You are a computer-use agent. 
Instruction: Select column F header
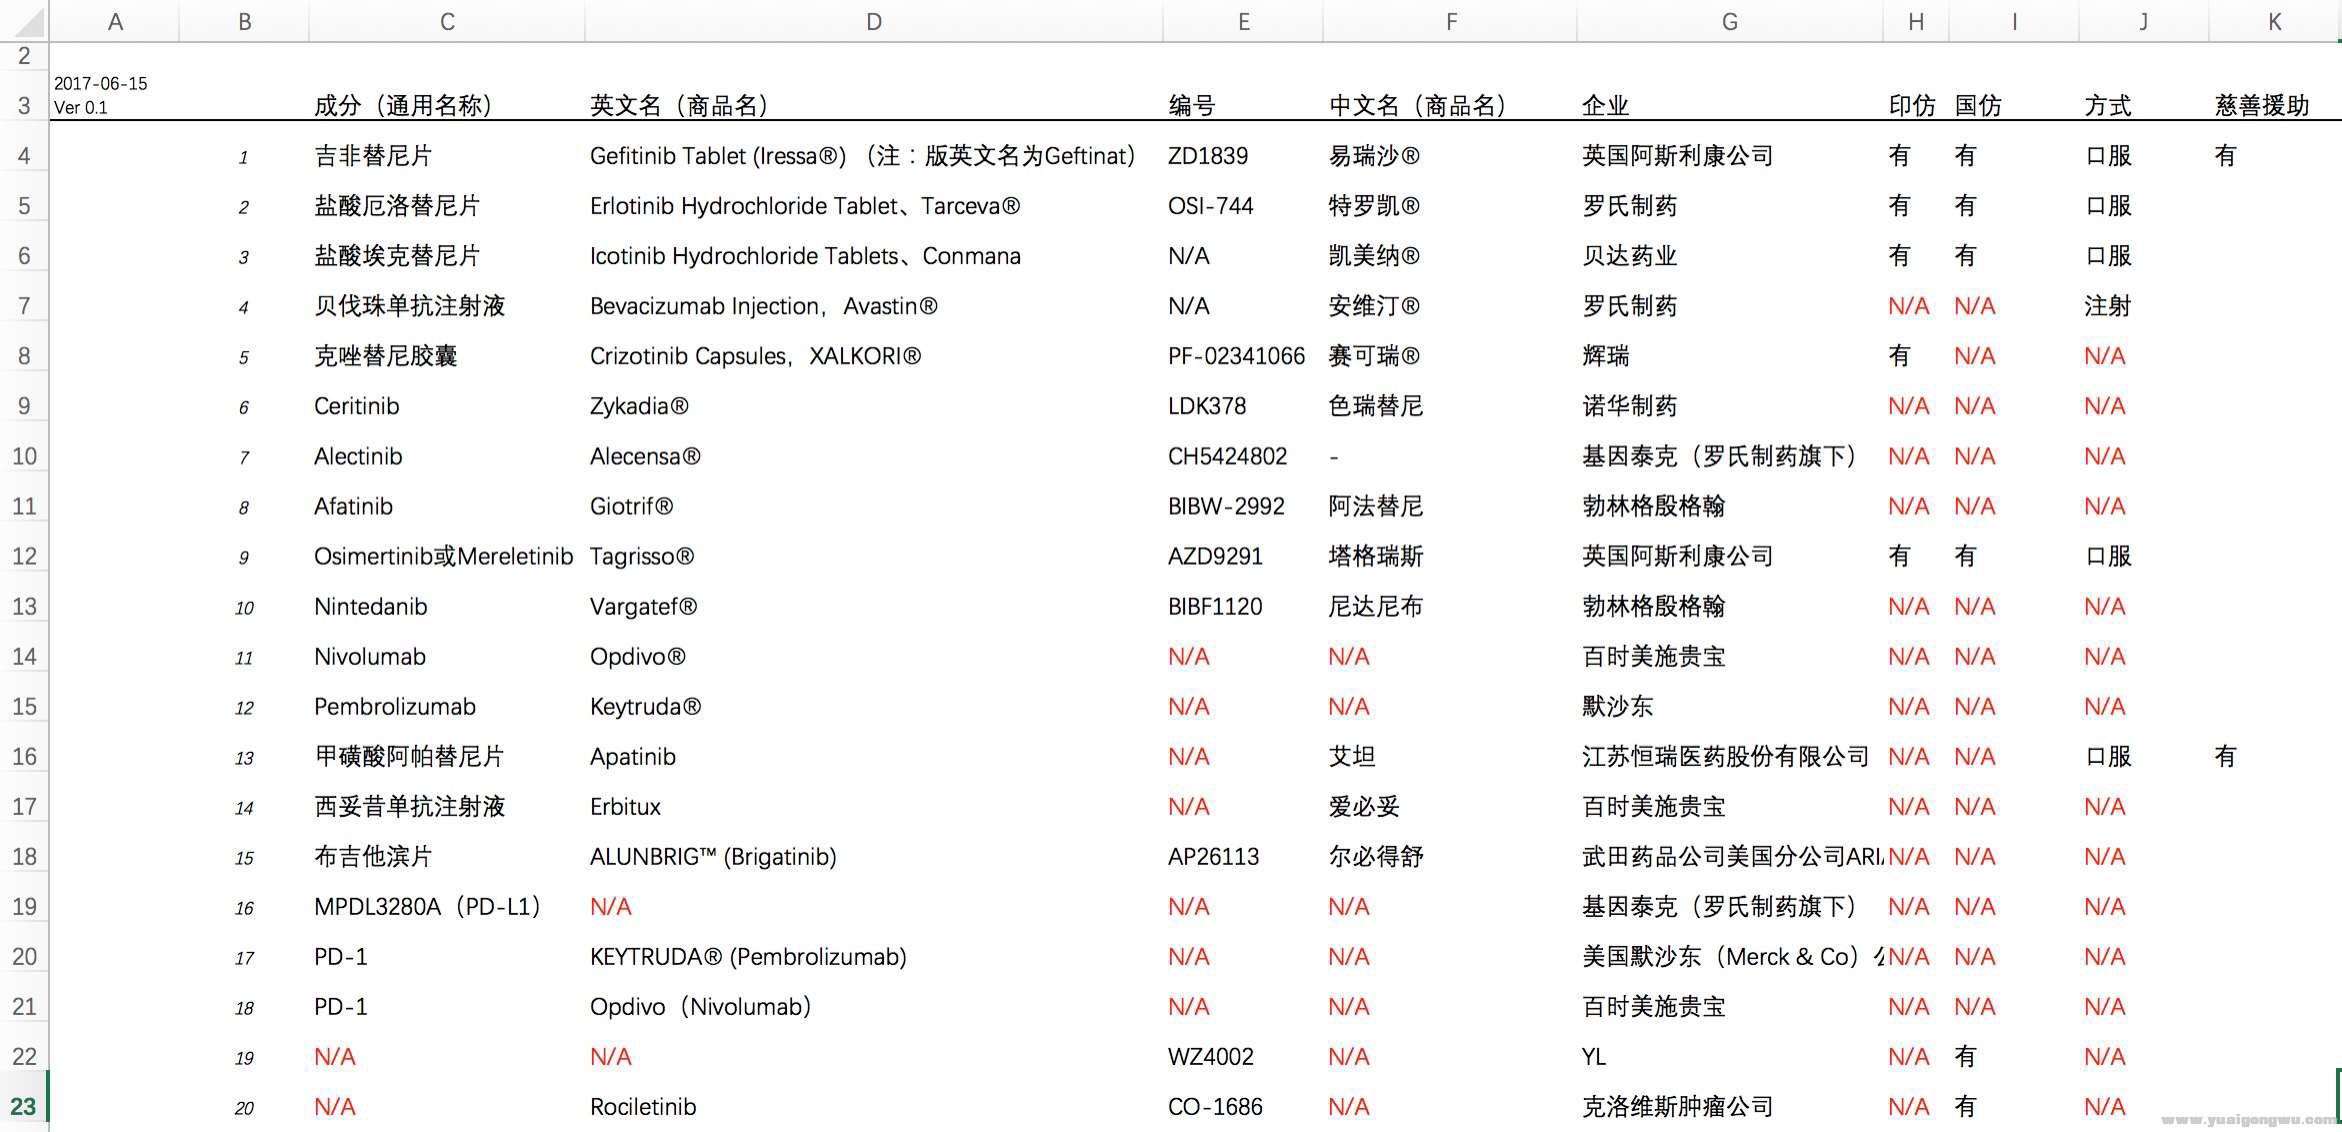(x=1450, y=21)
